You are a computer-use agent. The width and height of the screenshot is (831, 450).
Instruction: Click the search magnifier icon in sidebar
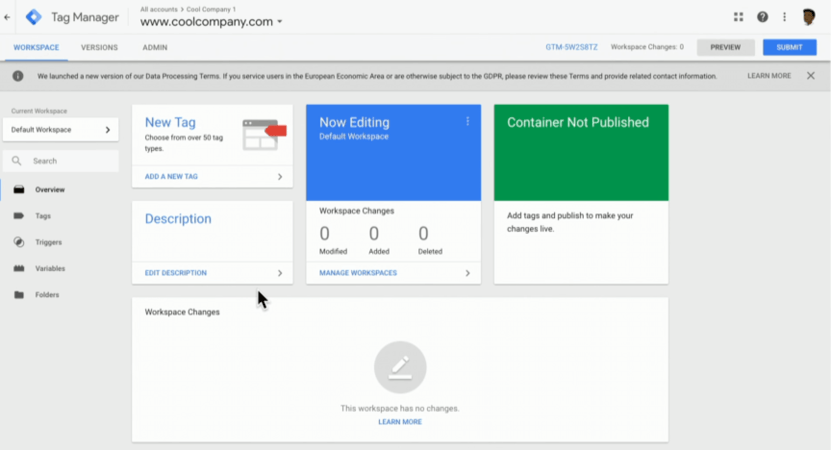[x=17, y=161]
